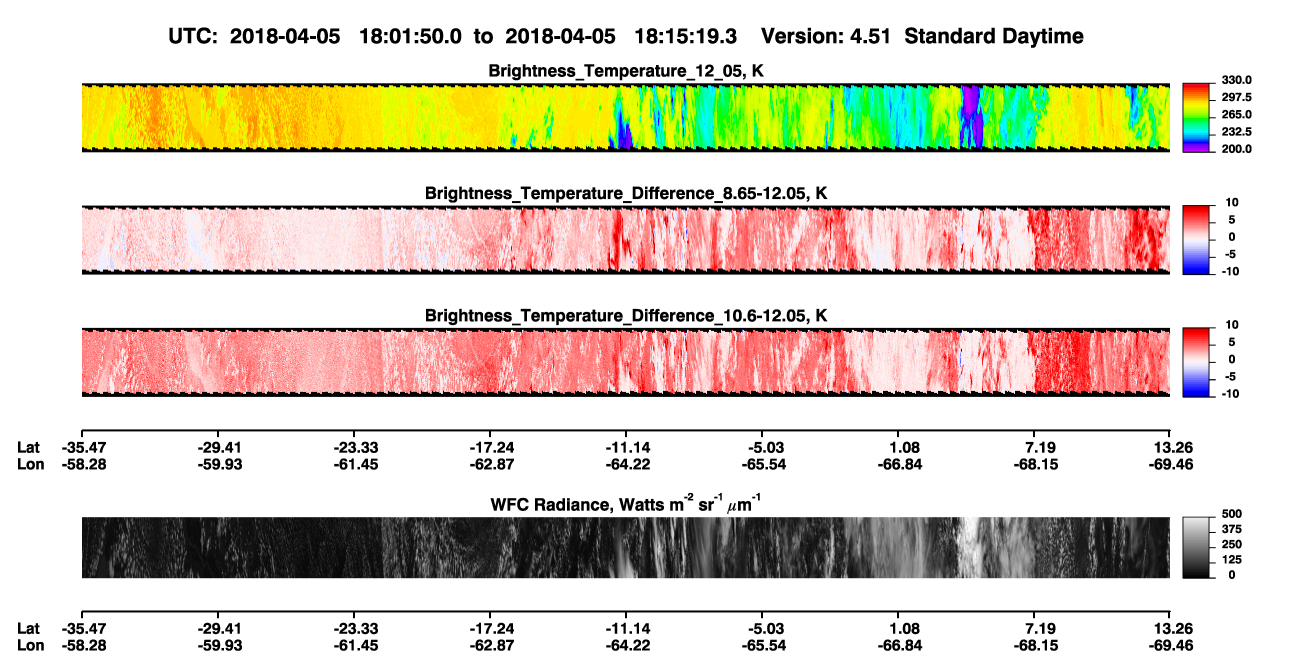Screen dimensions: 1300x667
Task: Click the Brightness_Temperature_12_05 image strip
Action: coord(626,118)
